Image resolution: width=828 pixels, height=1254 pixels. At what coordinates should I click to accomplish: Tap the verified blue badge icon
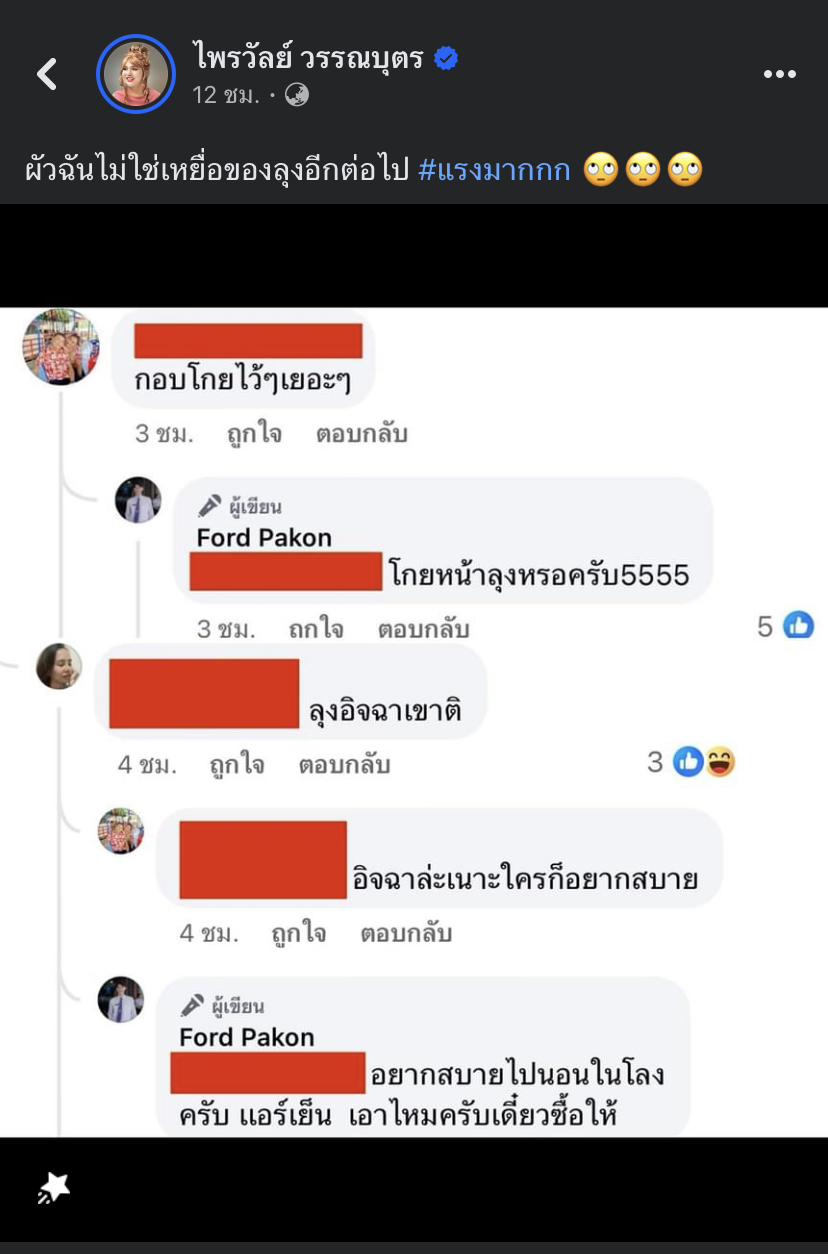[x=446, y=59]
